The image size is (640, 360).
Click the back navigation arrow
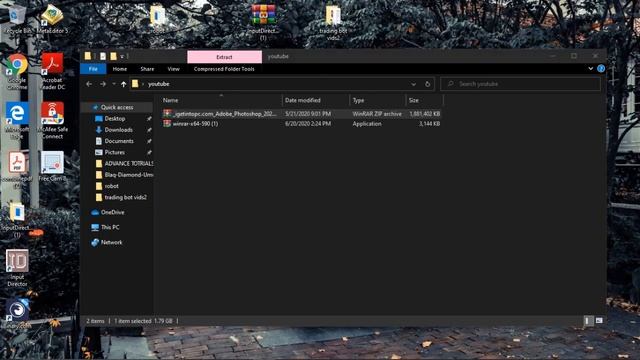tap(89, 84)
